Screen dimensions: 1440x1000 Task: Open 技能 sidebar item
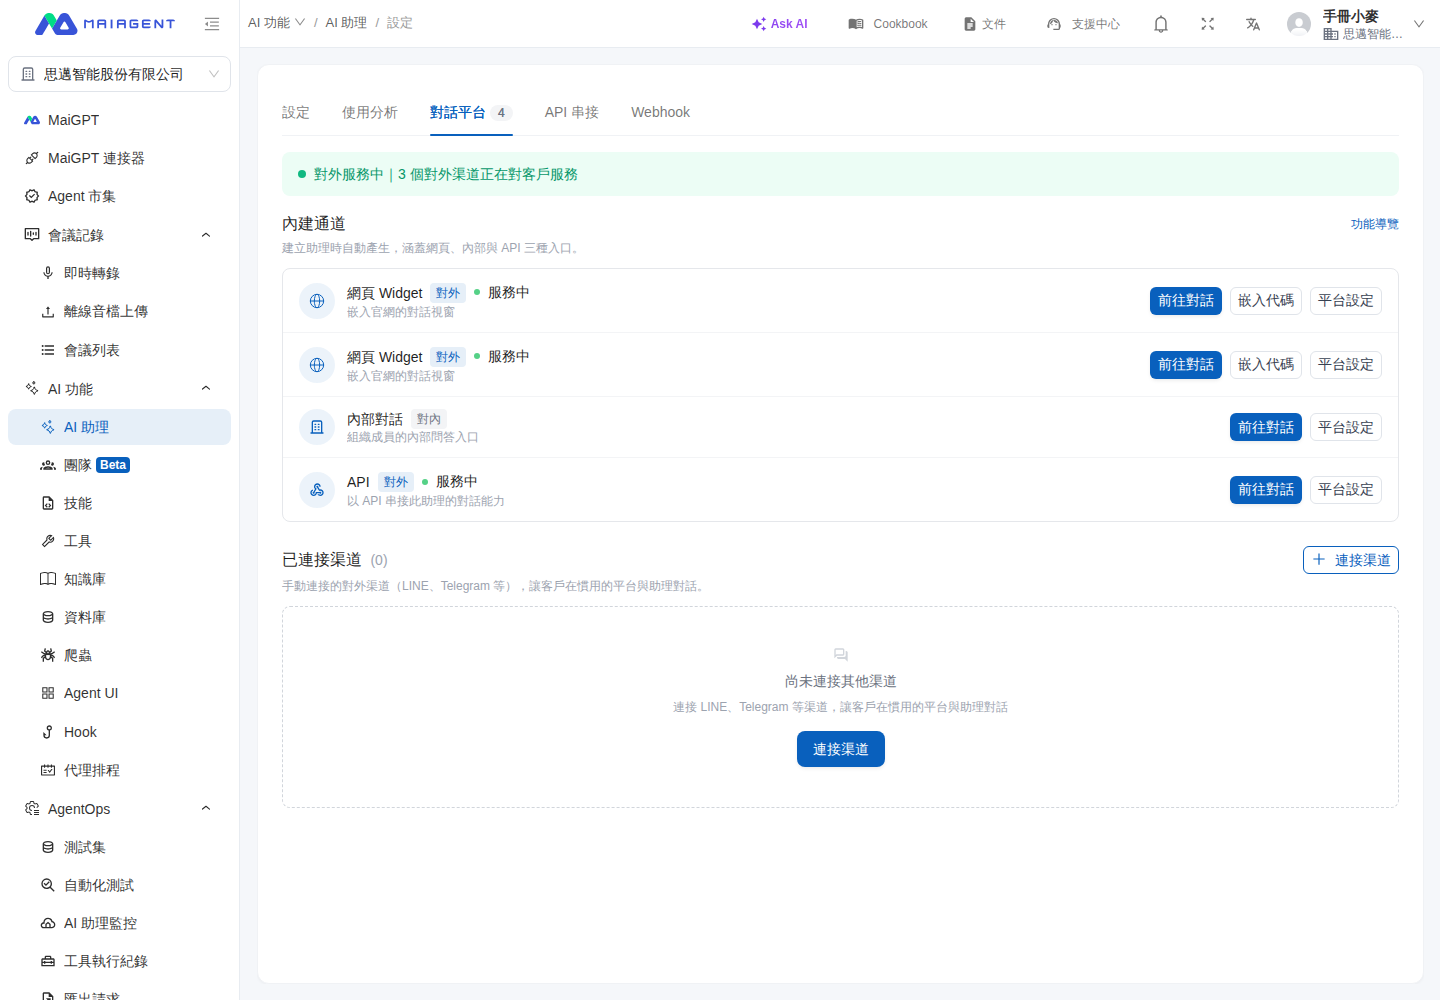tap(119, 503)
